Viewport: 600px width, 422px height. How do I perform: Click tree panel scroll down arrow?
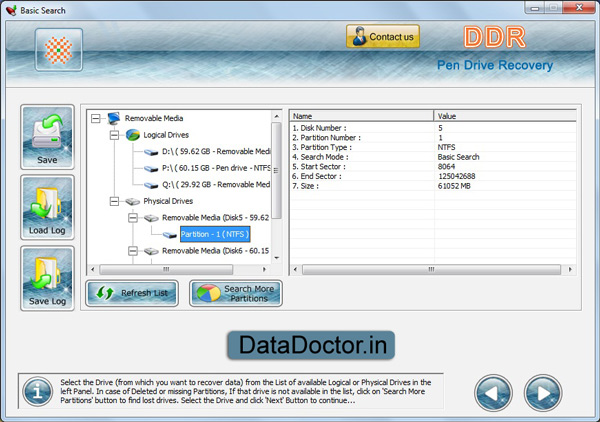[x=276, y=258]
